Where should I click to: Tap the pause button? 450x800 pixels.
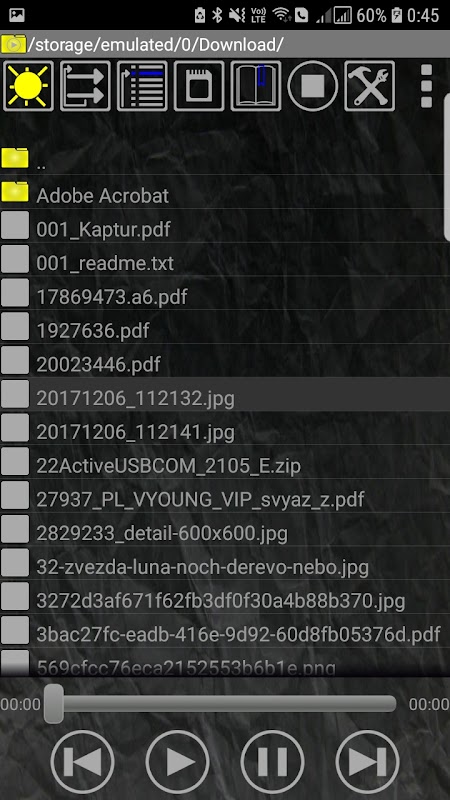click(x=272, y=762)
